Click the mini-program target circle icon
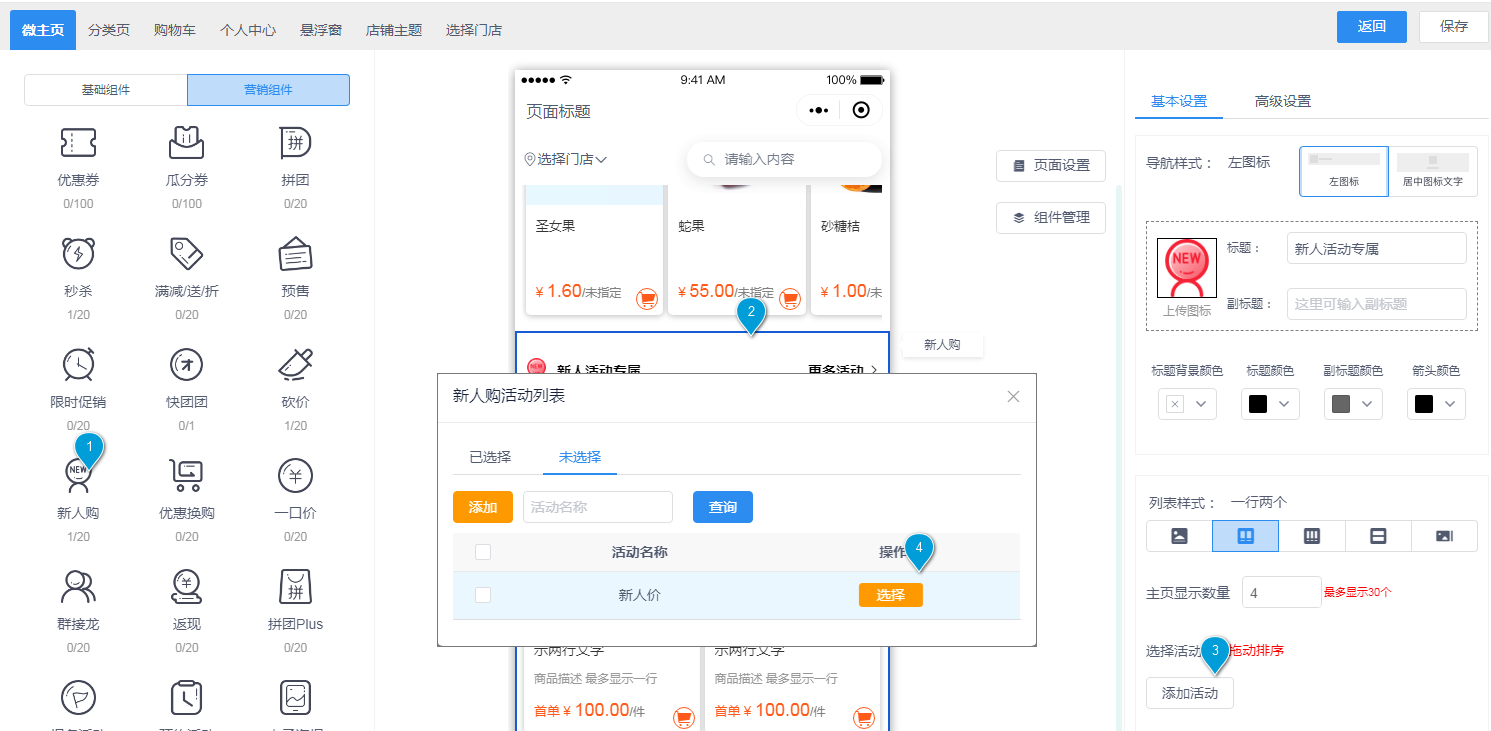Screen dimensions: 1491x731 861,110
